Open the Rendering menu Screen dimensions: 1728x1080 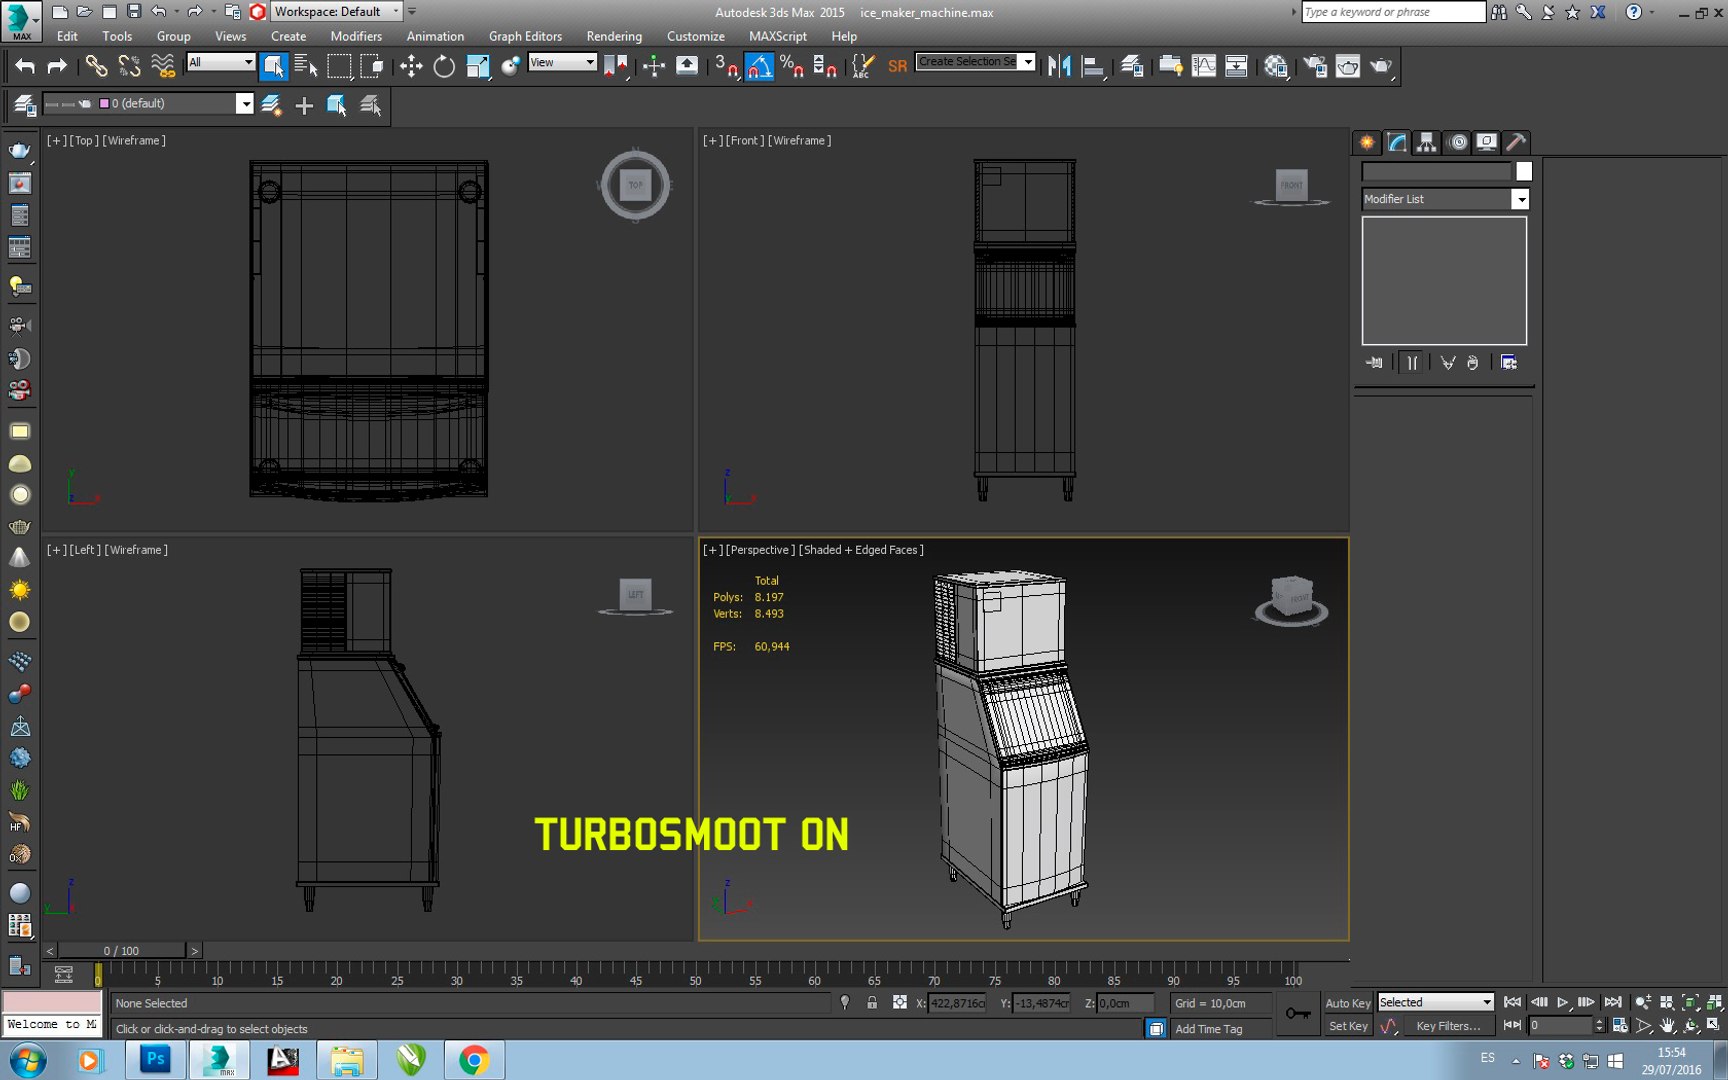coord(613,36)
